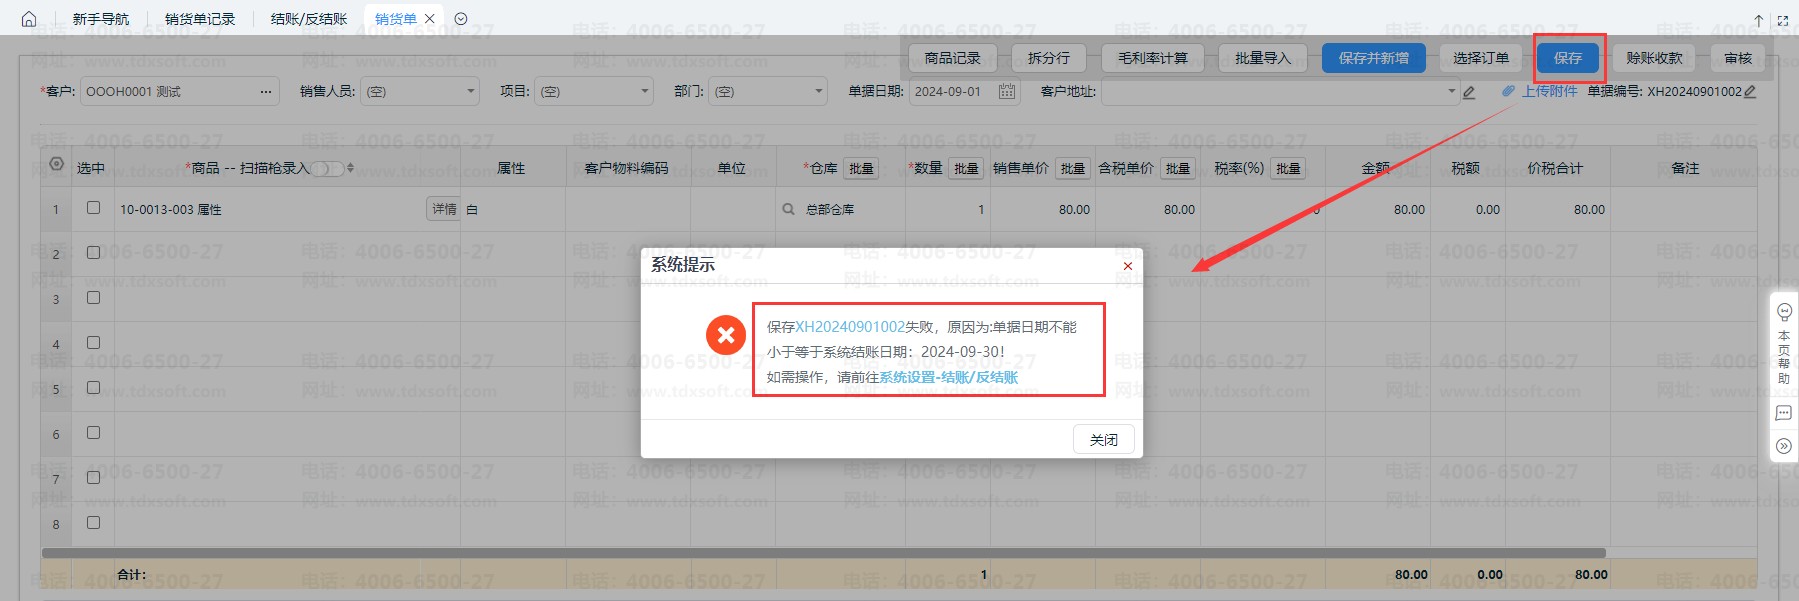Open the calendar picker for document date
1799x601 pixels.
click(1007, 92)
